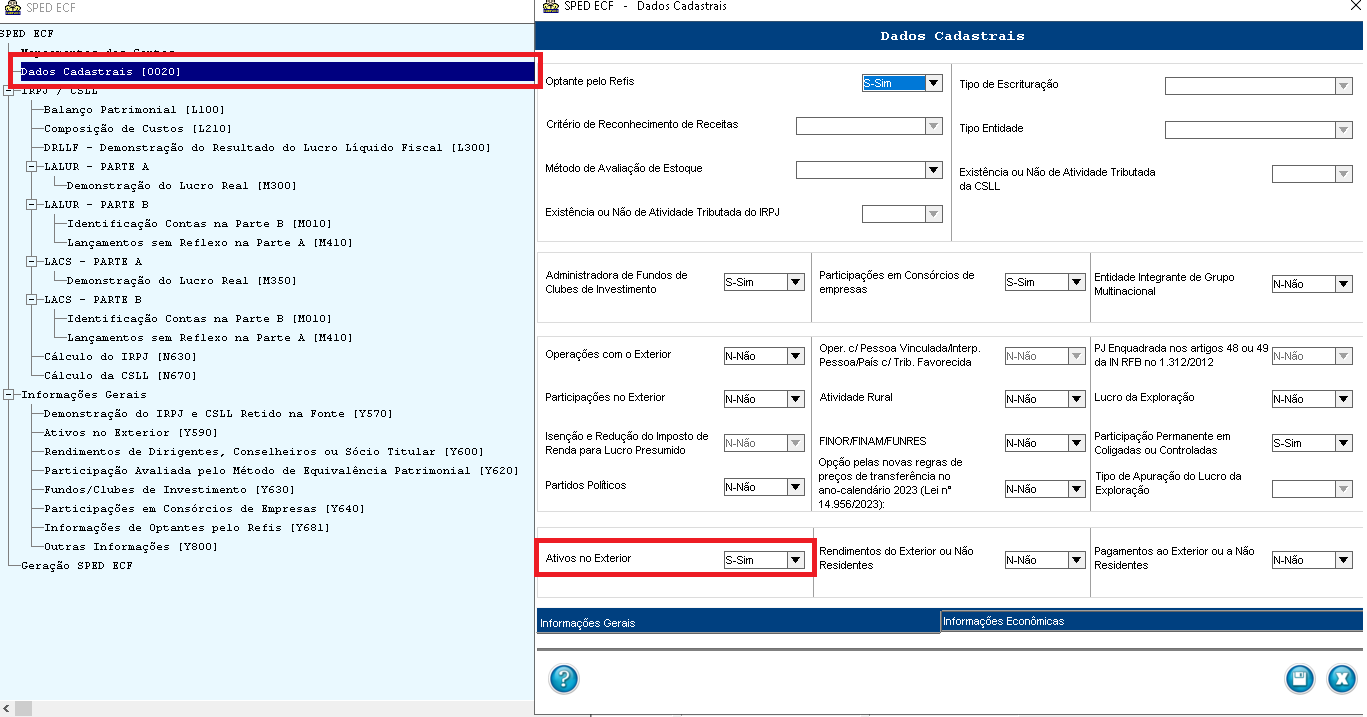Open the Lucro da Exploração dropdown

pyautogui.click(x=1343, y=399)
